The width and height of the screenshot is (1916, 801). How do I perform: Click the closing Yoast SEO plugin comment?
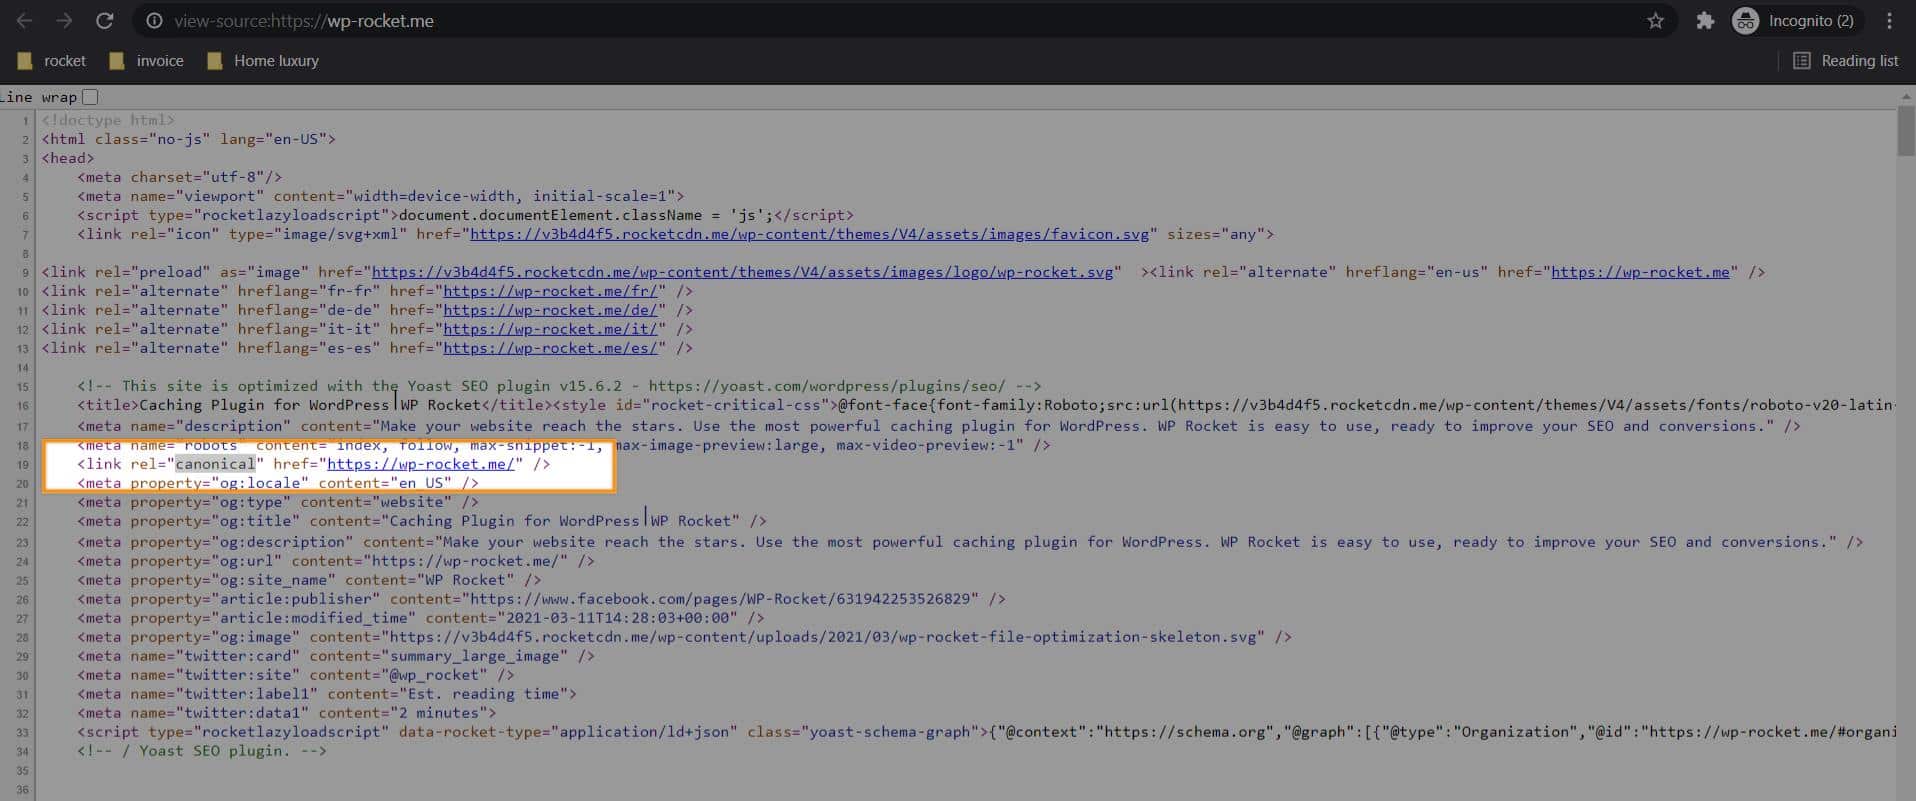pos(202,751)
